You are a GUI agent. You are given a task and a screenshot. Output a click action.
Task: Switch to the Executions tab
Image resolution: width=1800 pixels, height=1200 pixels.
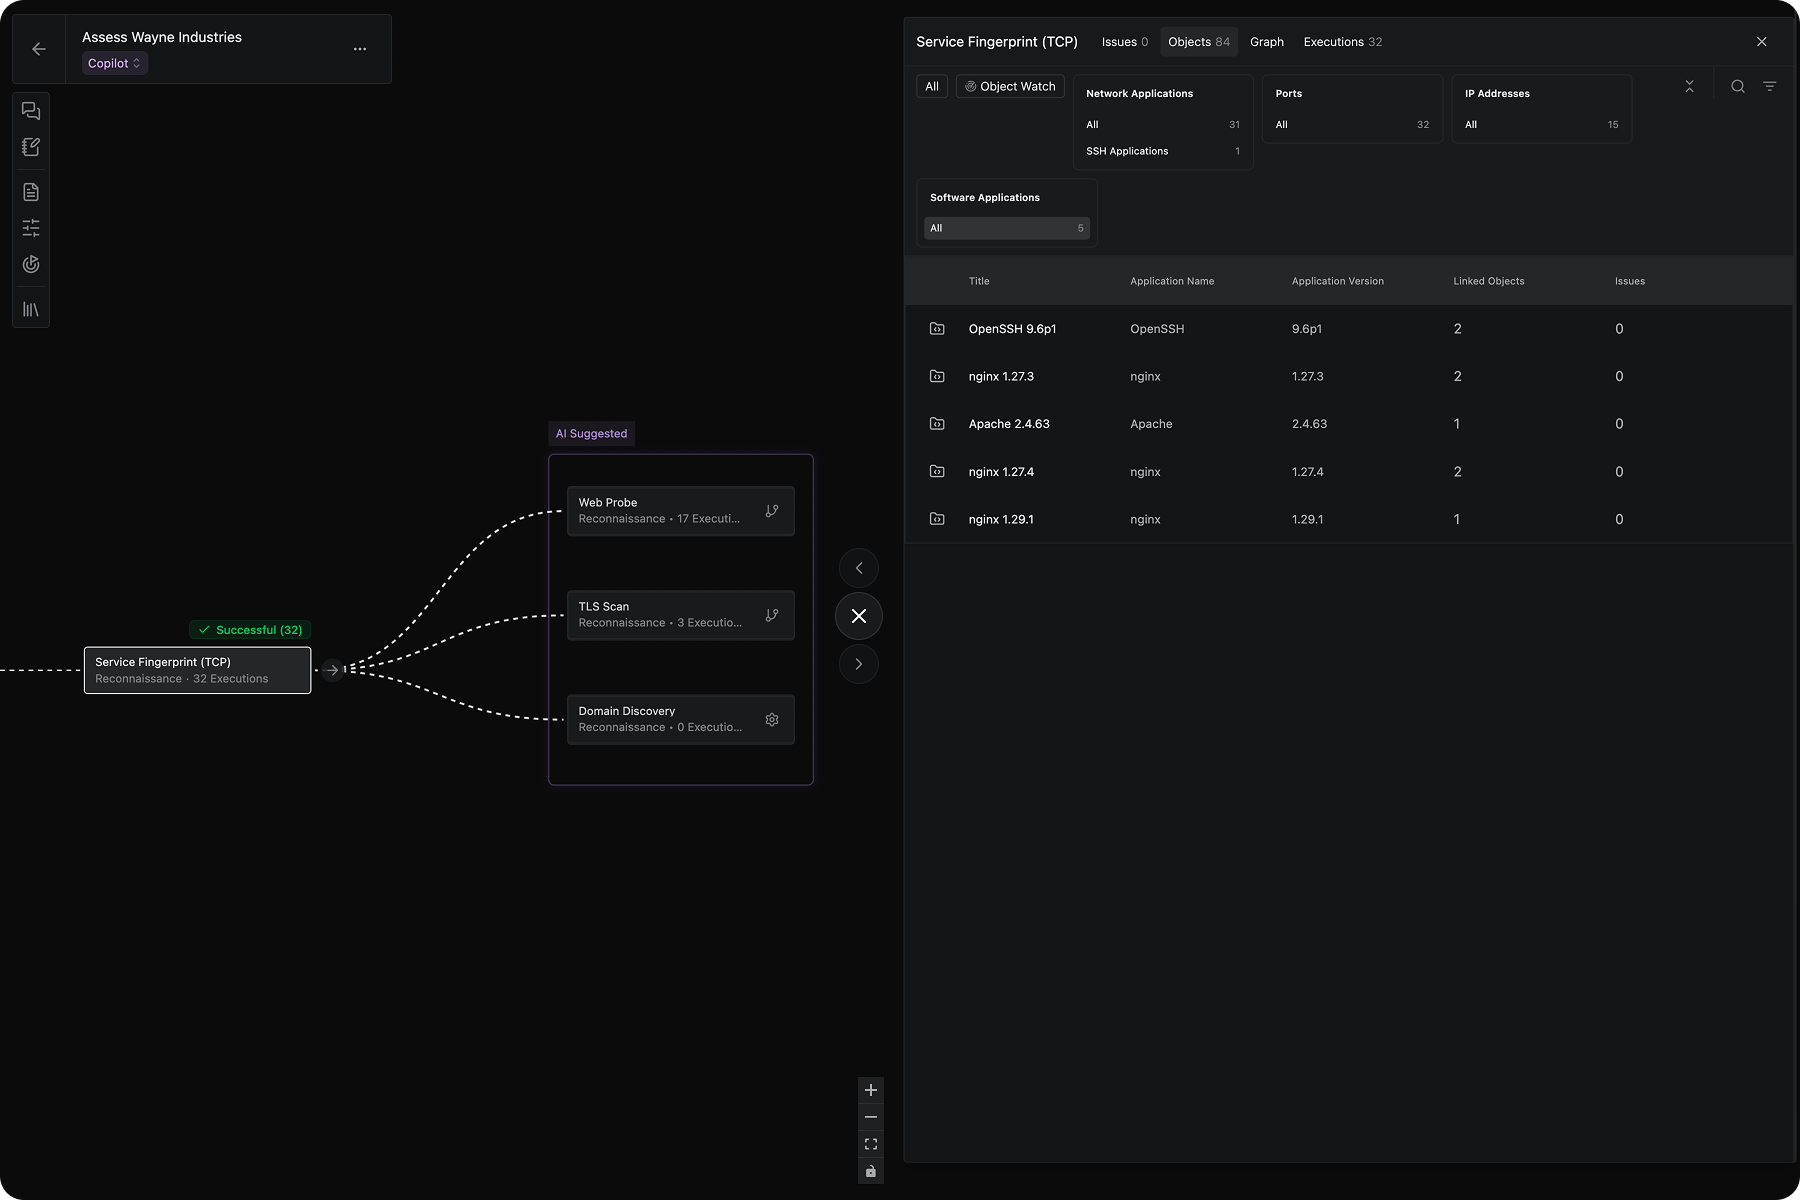pyautogui.click(x=1342, y=42)
